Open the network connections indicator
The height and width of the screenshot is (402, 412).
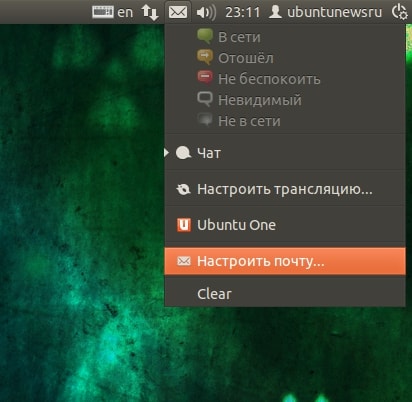tap(150, 12)
